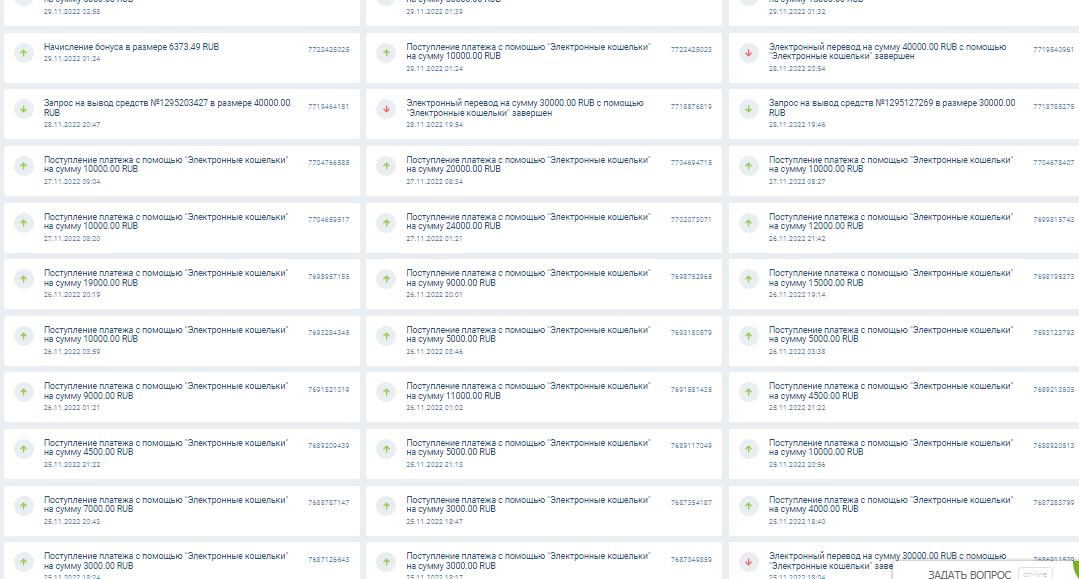Click the 9000.00 RUB payment text dated 26.11.2022 01:21

point(166,391)
